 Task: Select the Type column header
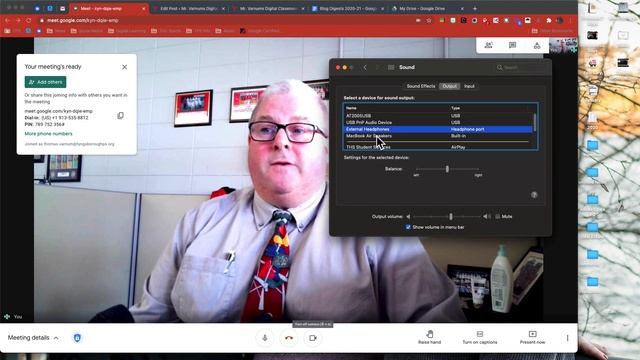456,108
